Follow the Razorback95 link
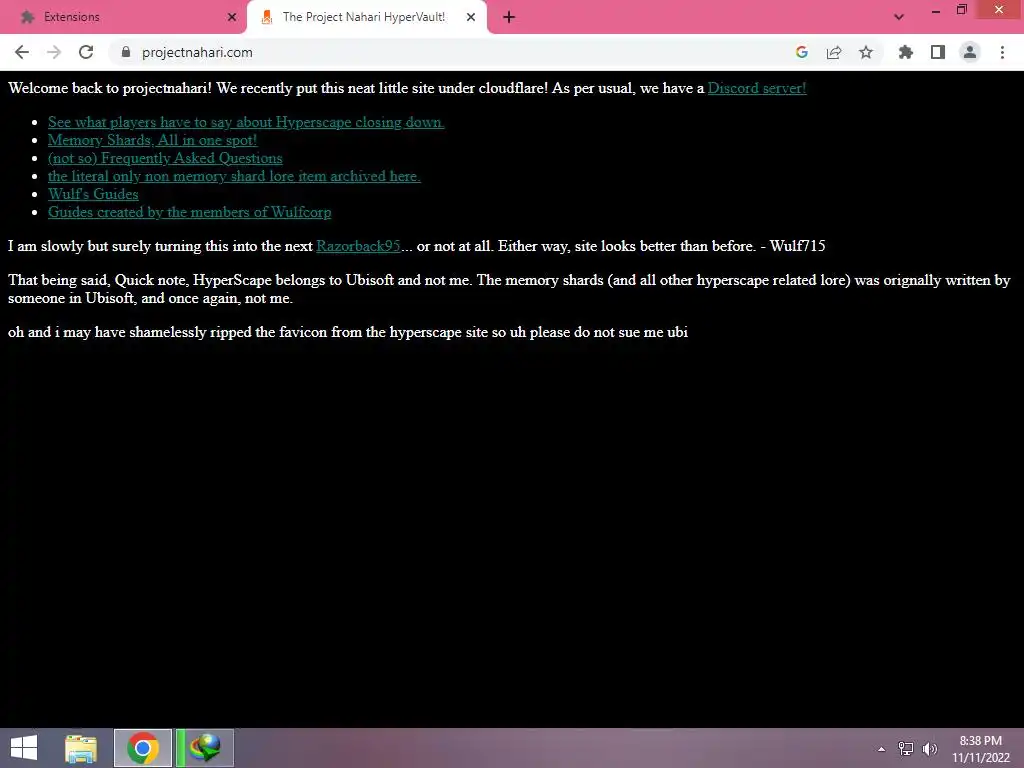The image size is (1024, 768). 358,246
